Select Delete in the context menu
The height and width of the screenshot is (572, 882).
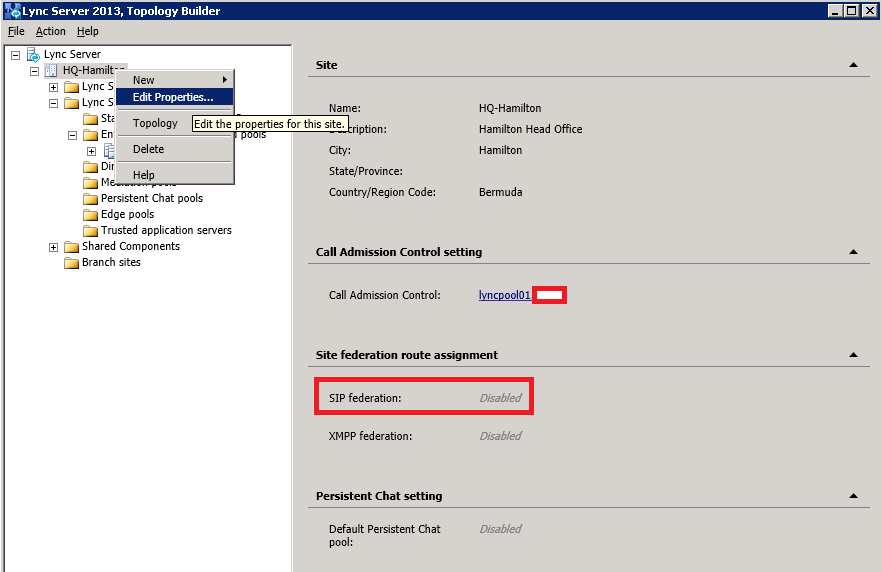tap(148, 149)
